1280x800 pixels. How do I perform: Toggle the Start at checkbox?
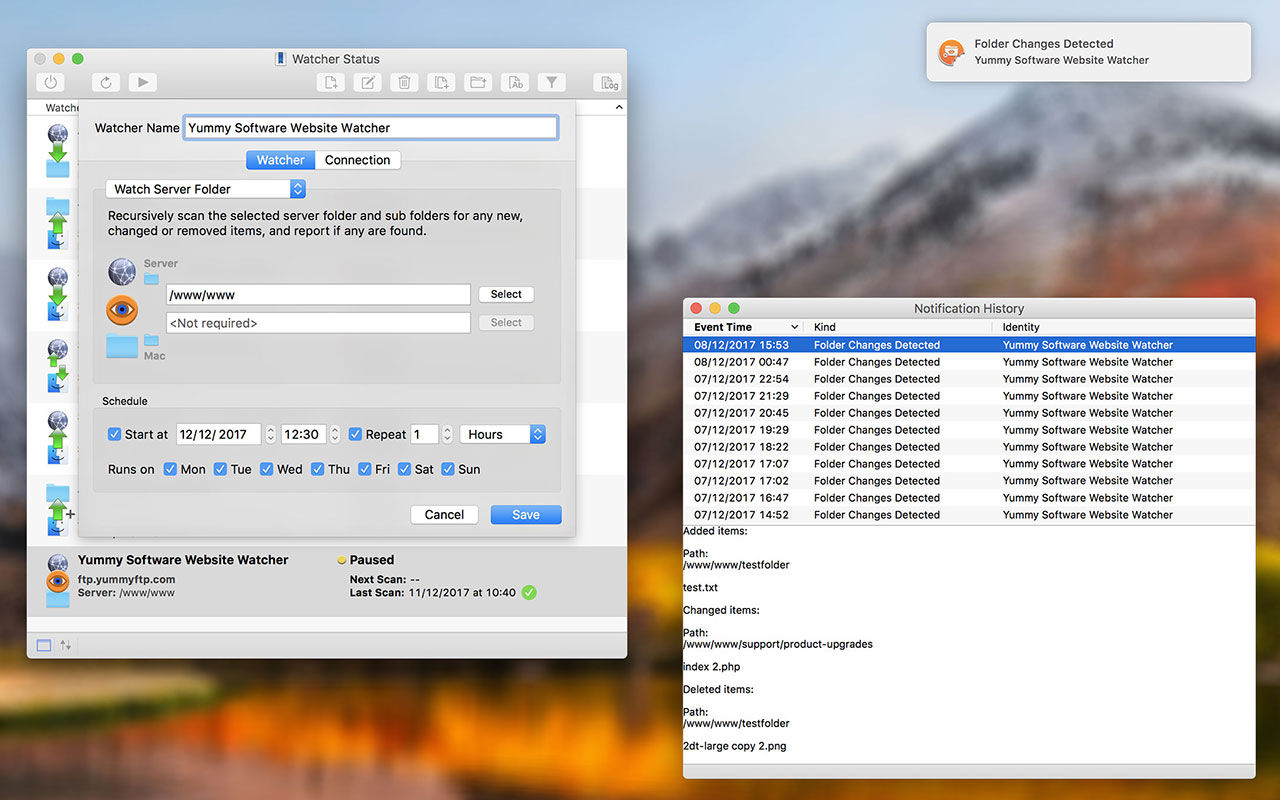coord(114,434)
